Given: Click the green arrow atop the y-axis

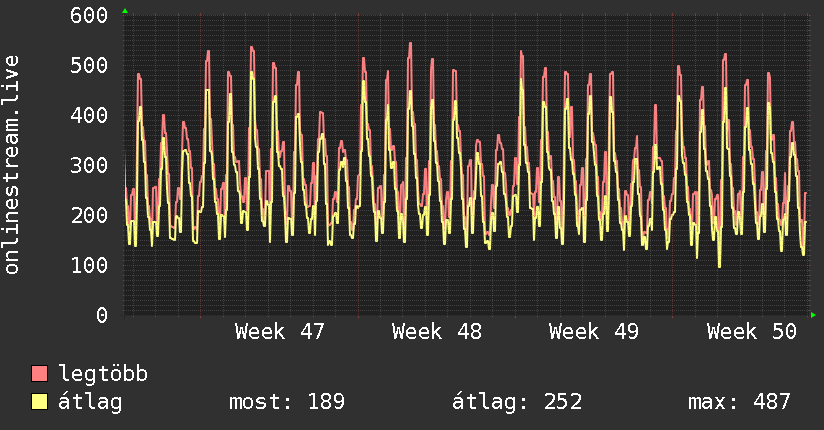Looking at the screenshot, I should [125, 11].
